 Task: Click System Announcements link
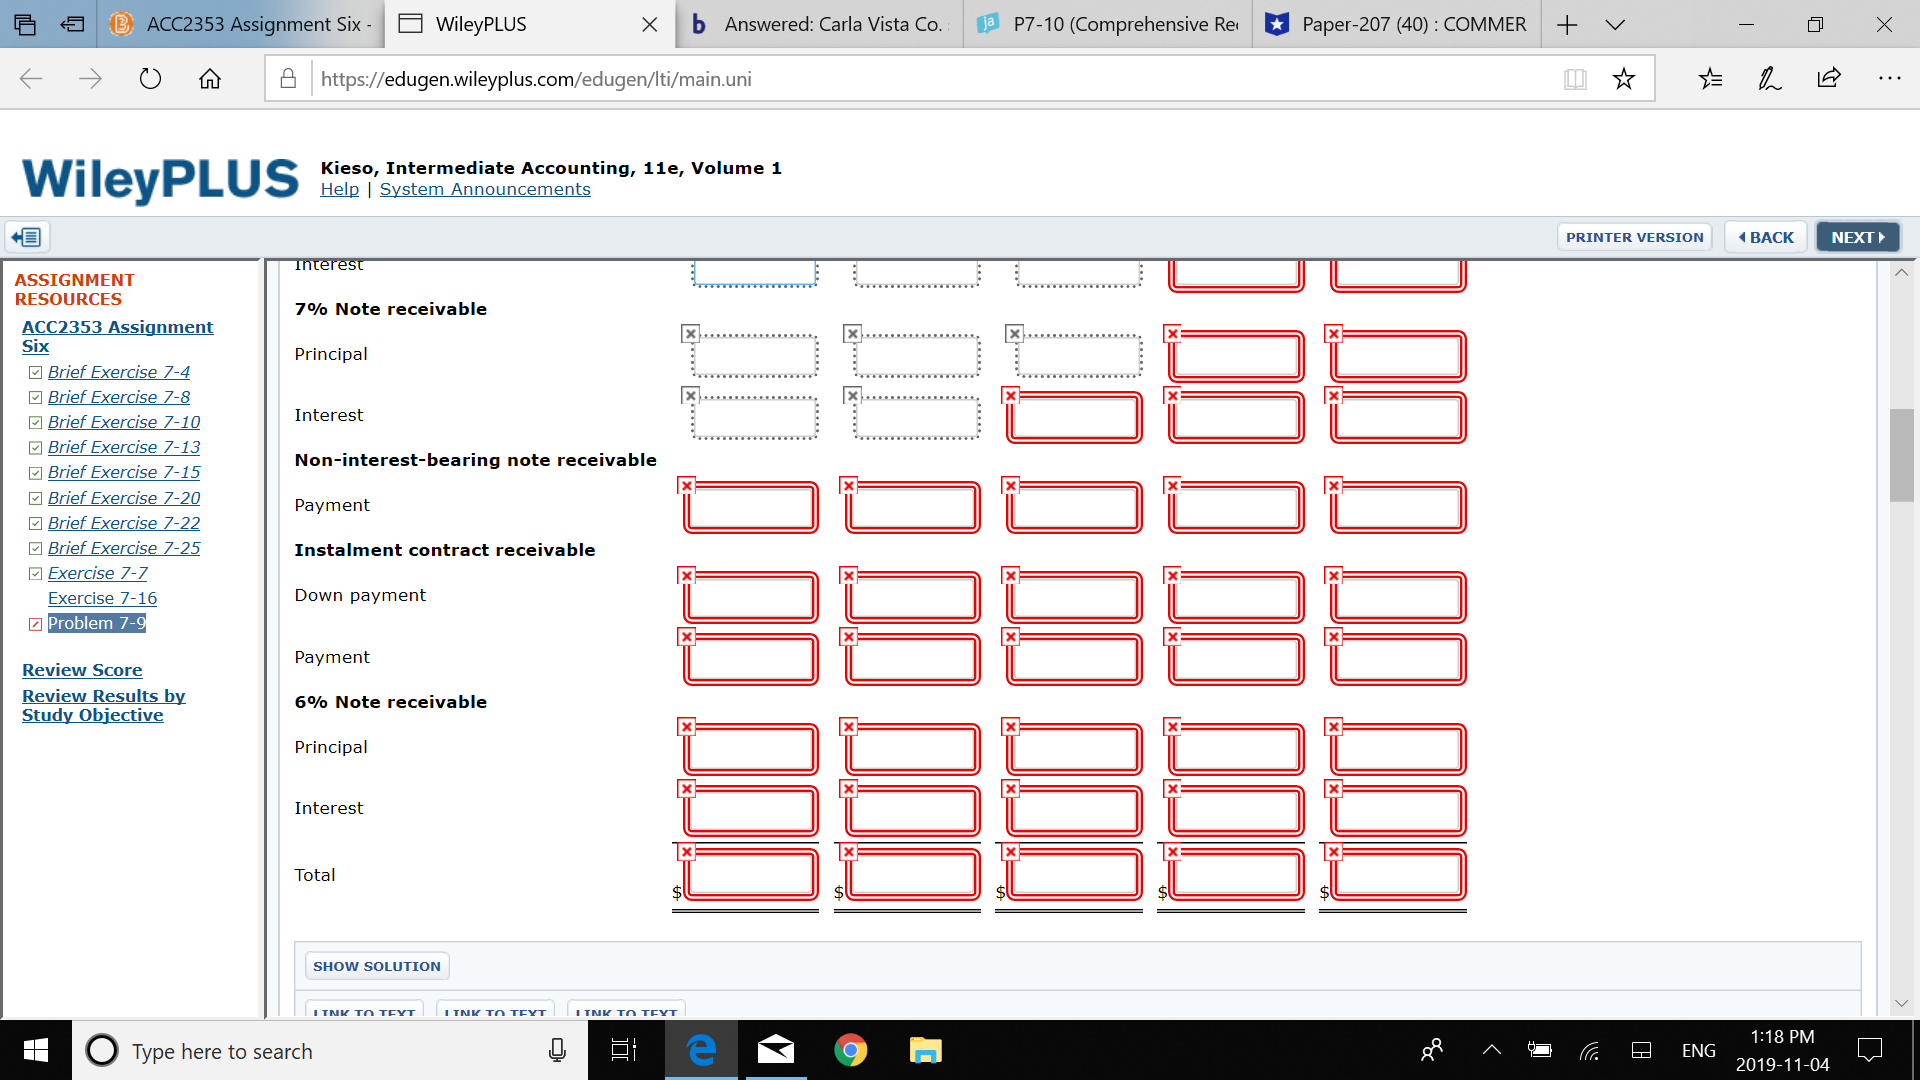click(x=484, y=189)
